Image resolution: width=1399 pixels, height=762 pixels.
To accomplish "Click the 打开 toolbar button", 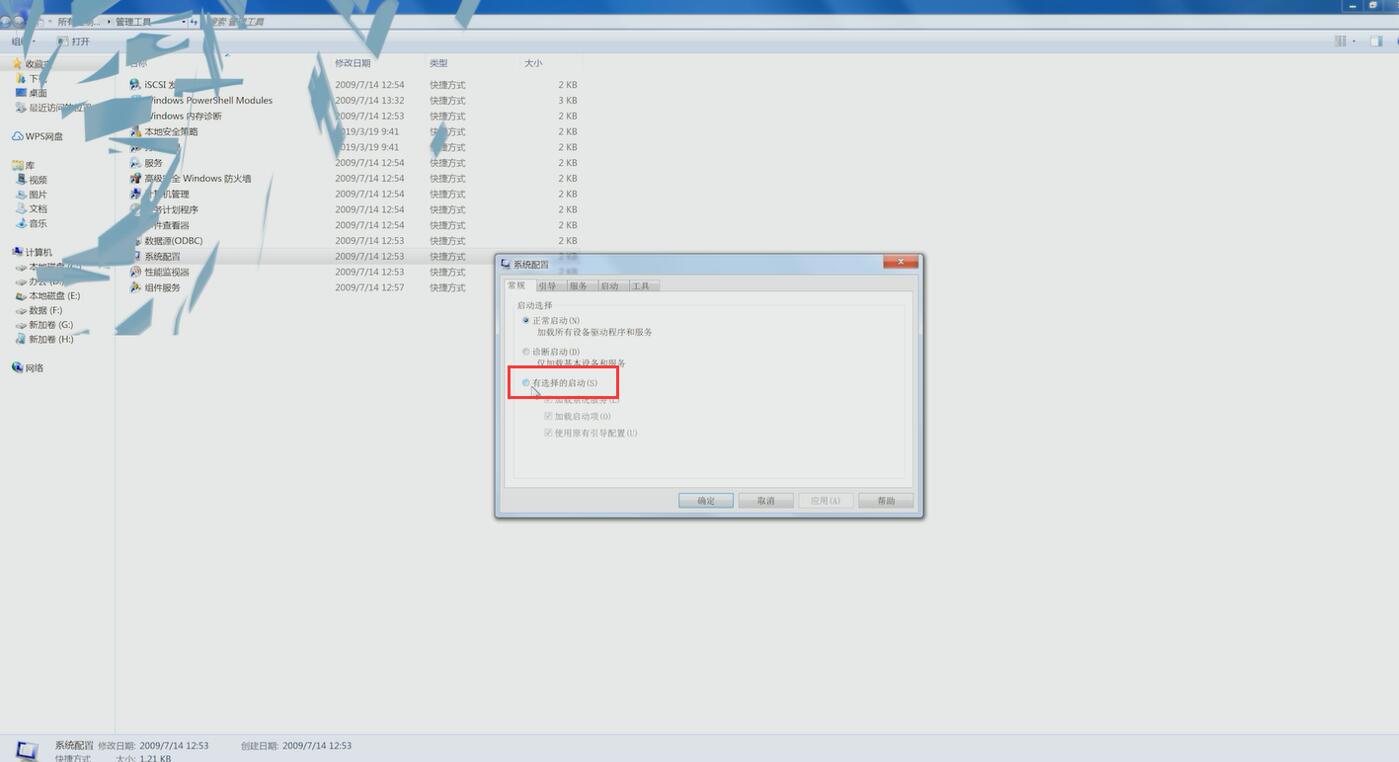I will 74,42.
